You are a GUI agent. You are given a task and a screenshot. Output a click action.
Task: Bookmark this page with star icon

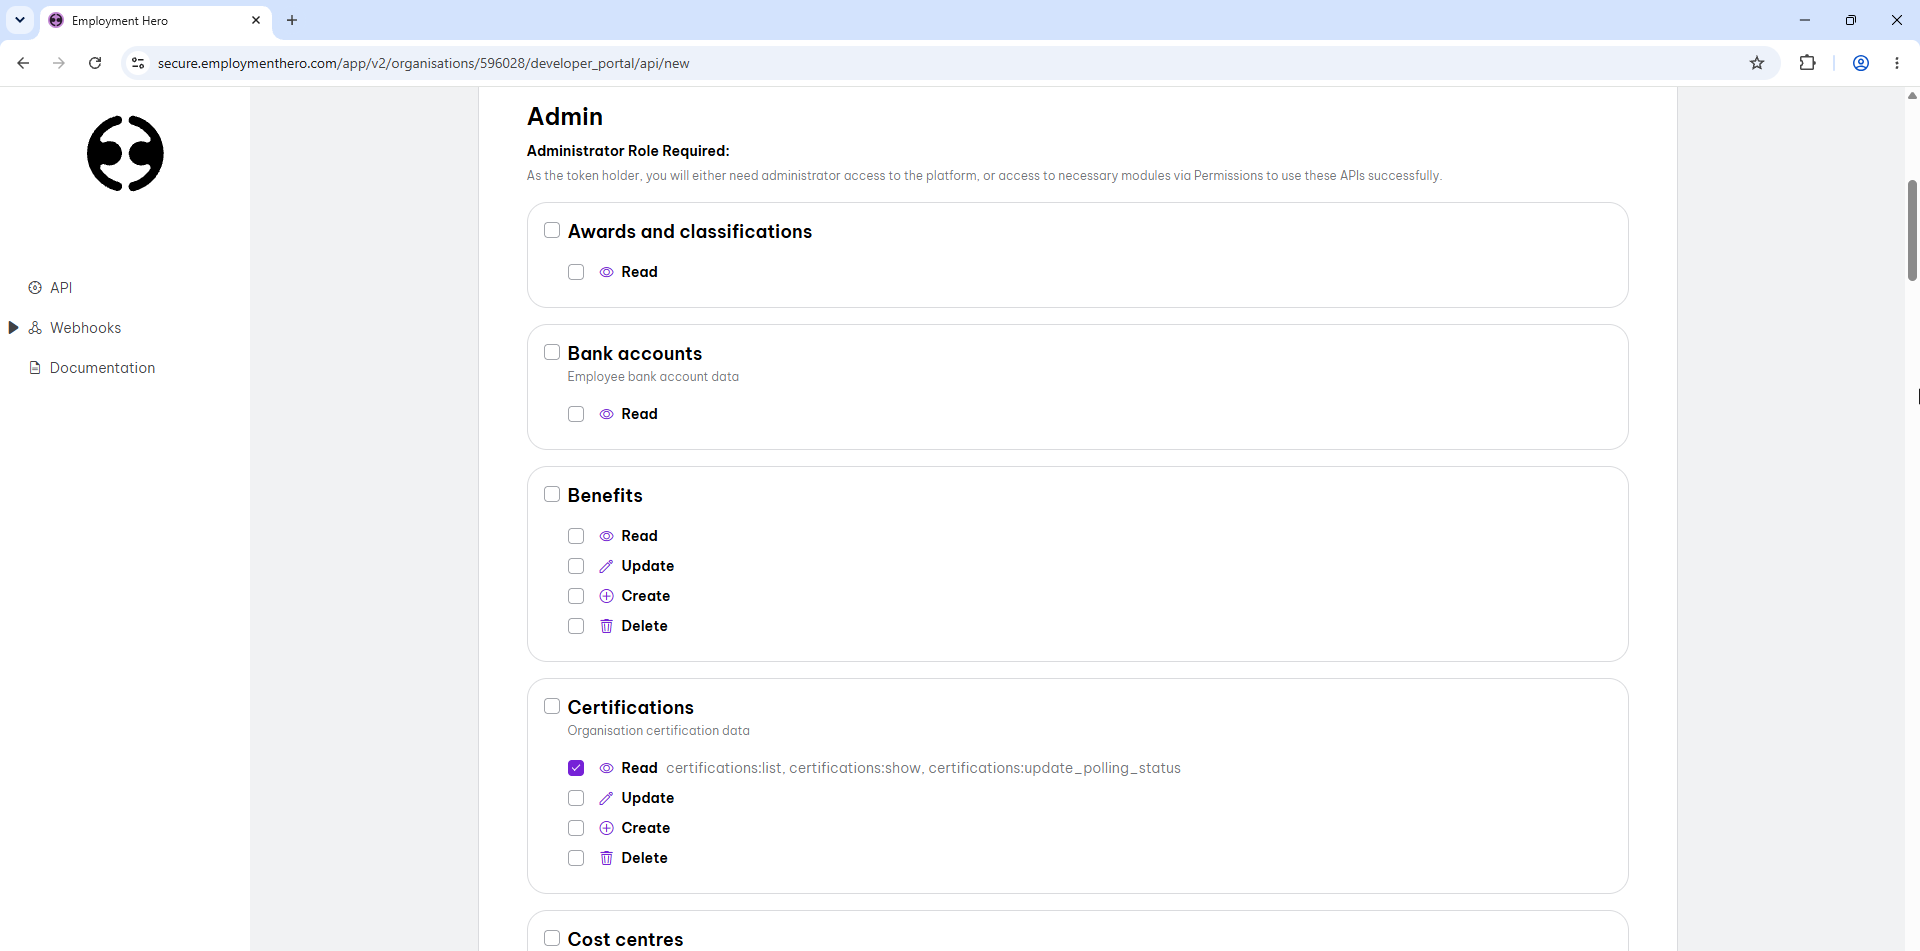(x=1757, y=63)
